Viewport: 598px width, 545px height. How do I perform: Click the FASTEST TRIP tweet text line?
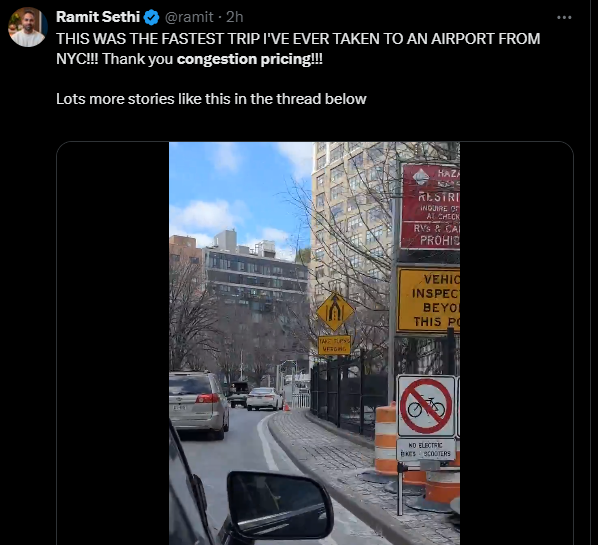coord(298,39)
